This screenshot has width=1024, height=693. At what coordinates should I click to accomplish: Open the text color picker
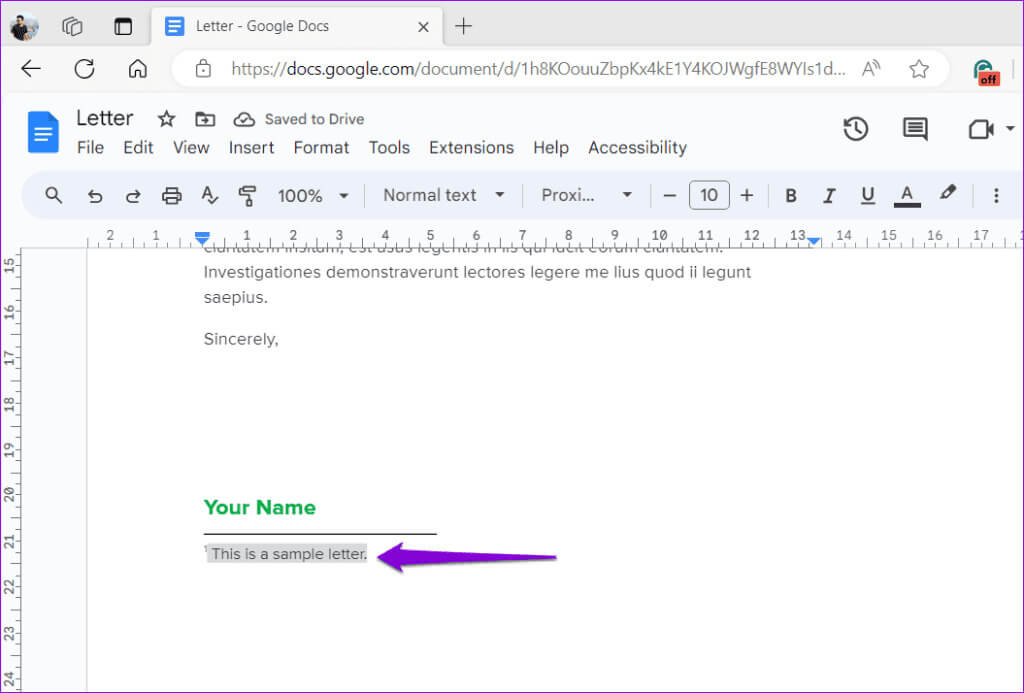(907, 196)
